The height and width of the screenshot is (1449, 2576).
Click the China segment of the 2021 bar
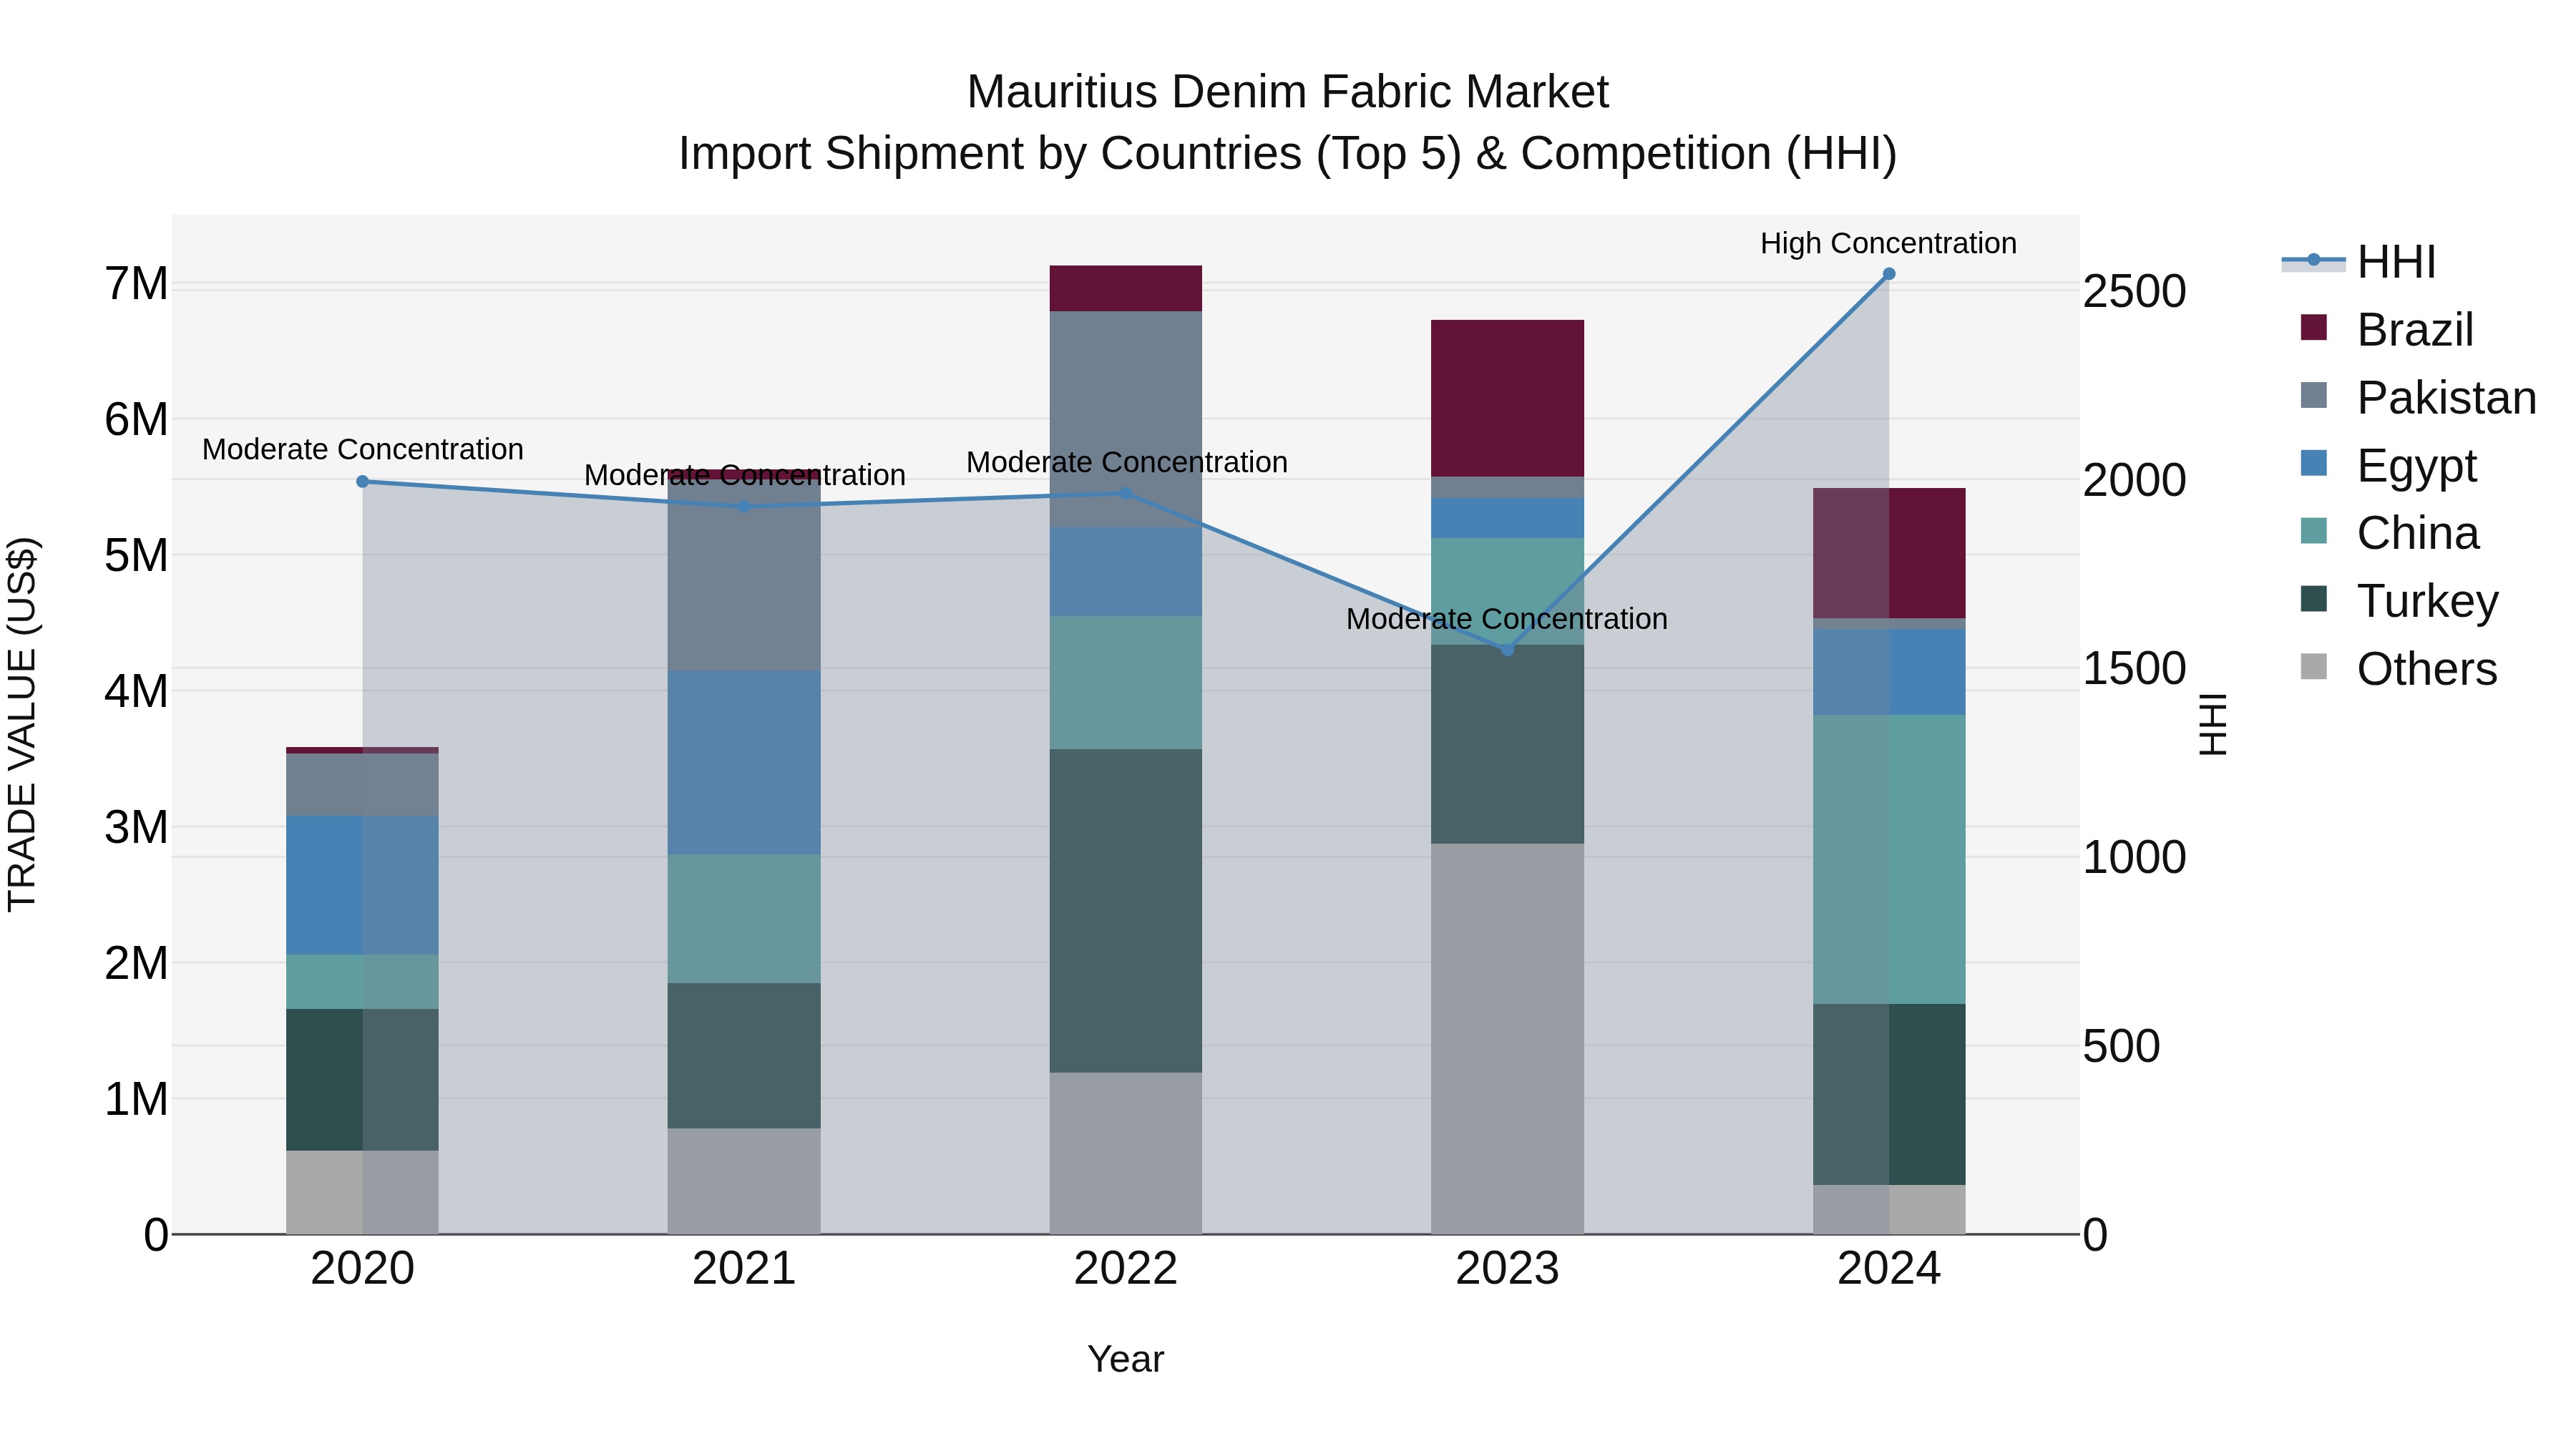coord(744,919)
